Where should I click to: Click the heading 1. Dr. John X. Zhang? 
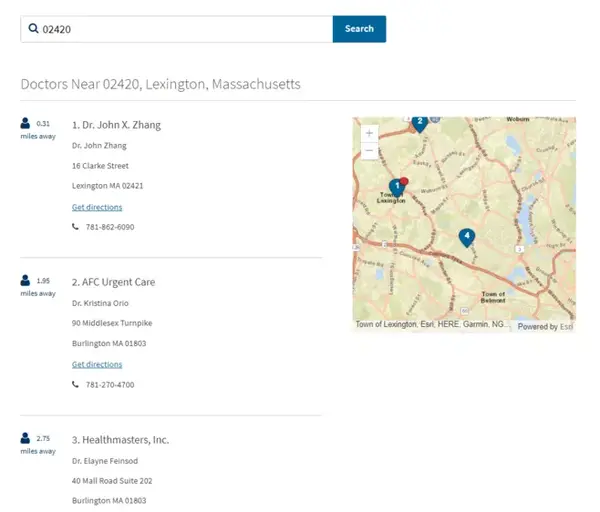[x=116, y=125]
